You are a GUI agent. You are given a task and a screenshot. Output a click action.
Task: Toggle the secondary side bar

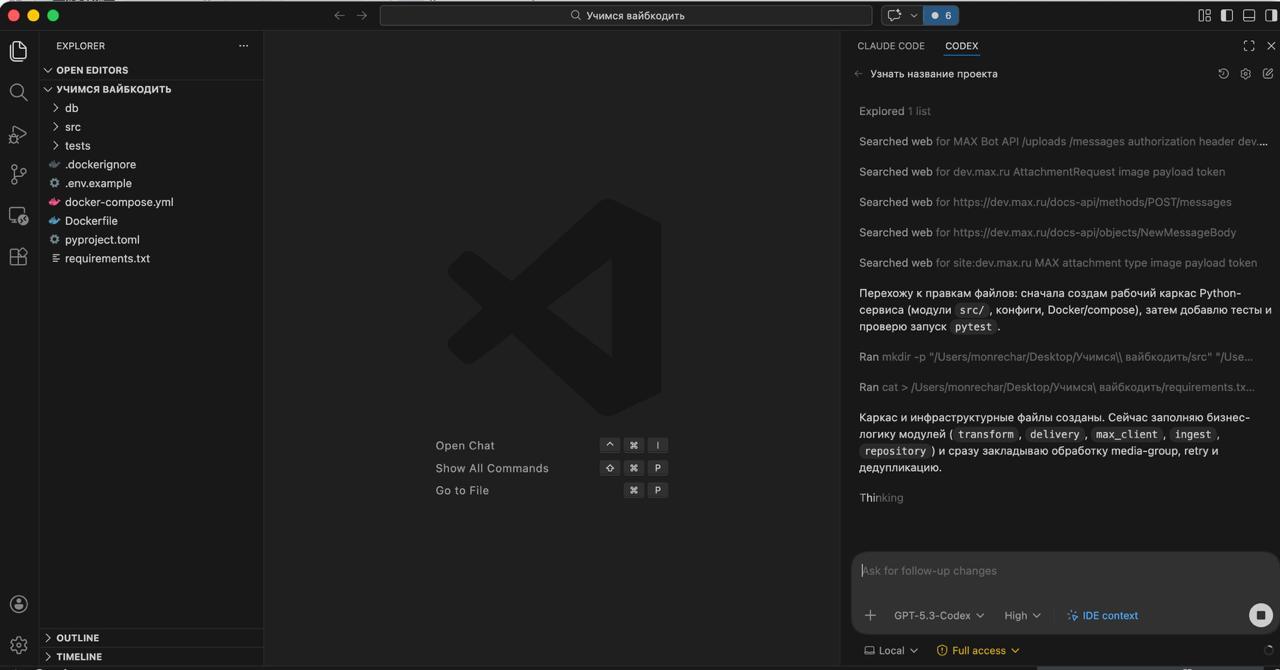click(1270, 15)
